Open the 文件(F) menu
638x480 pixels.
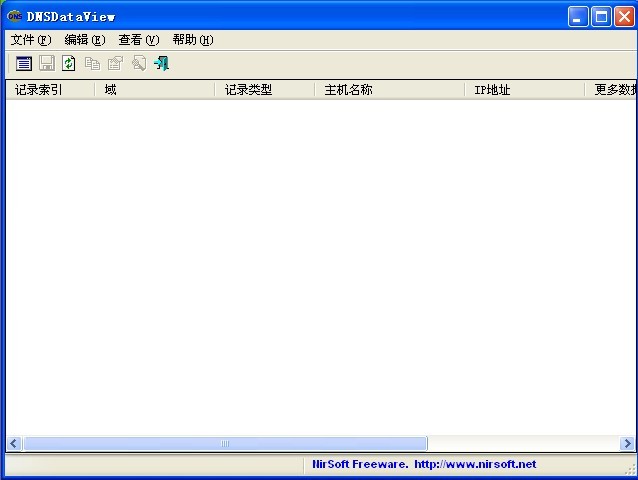[31, 40]
